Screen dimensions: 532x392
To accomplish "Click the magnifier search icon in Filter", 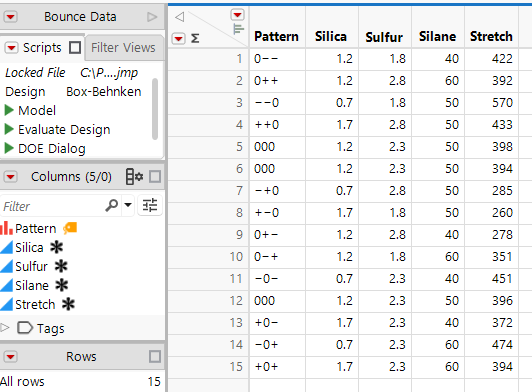I will (x=112, y=205).
